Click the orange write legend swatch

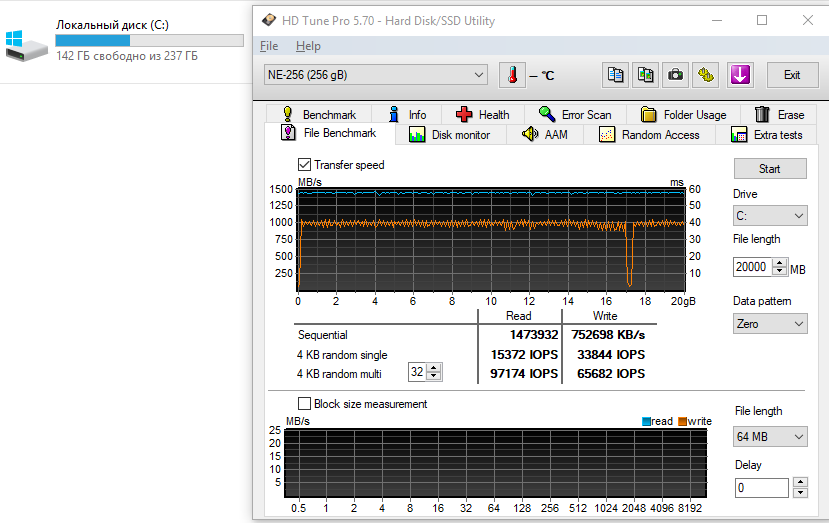683,421
